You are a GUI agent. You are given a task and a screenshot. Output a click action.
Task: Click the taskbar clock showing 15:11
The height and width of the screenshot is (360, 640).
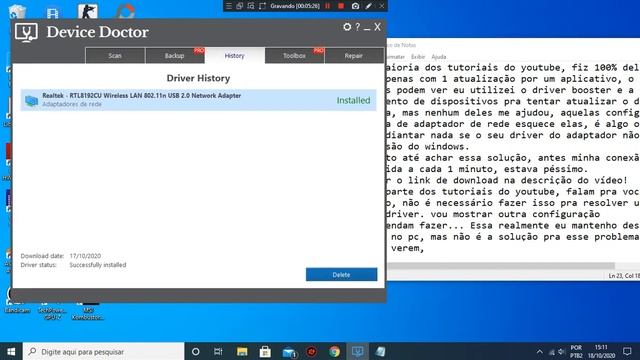(x=601, y=351)
